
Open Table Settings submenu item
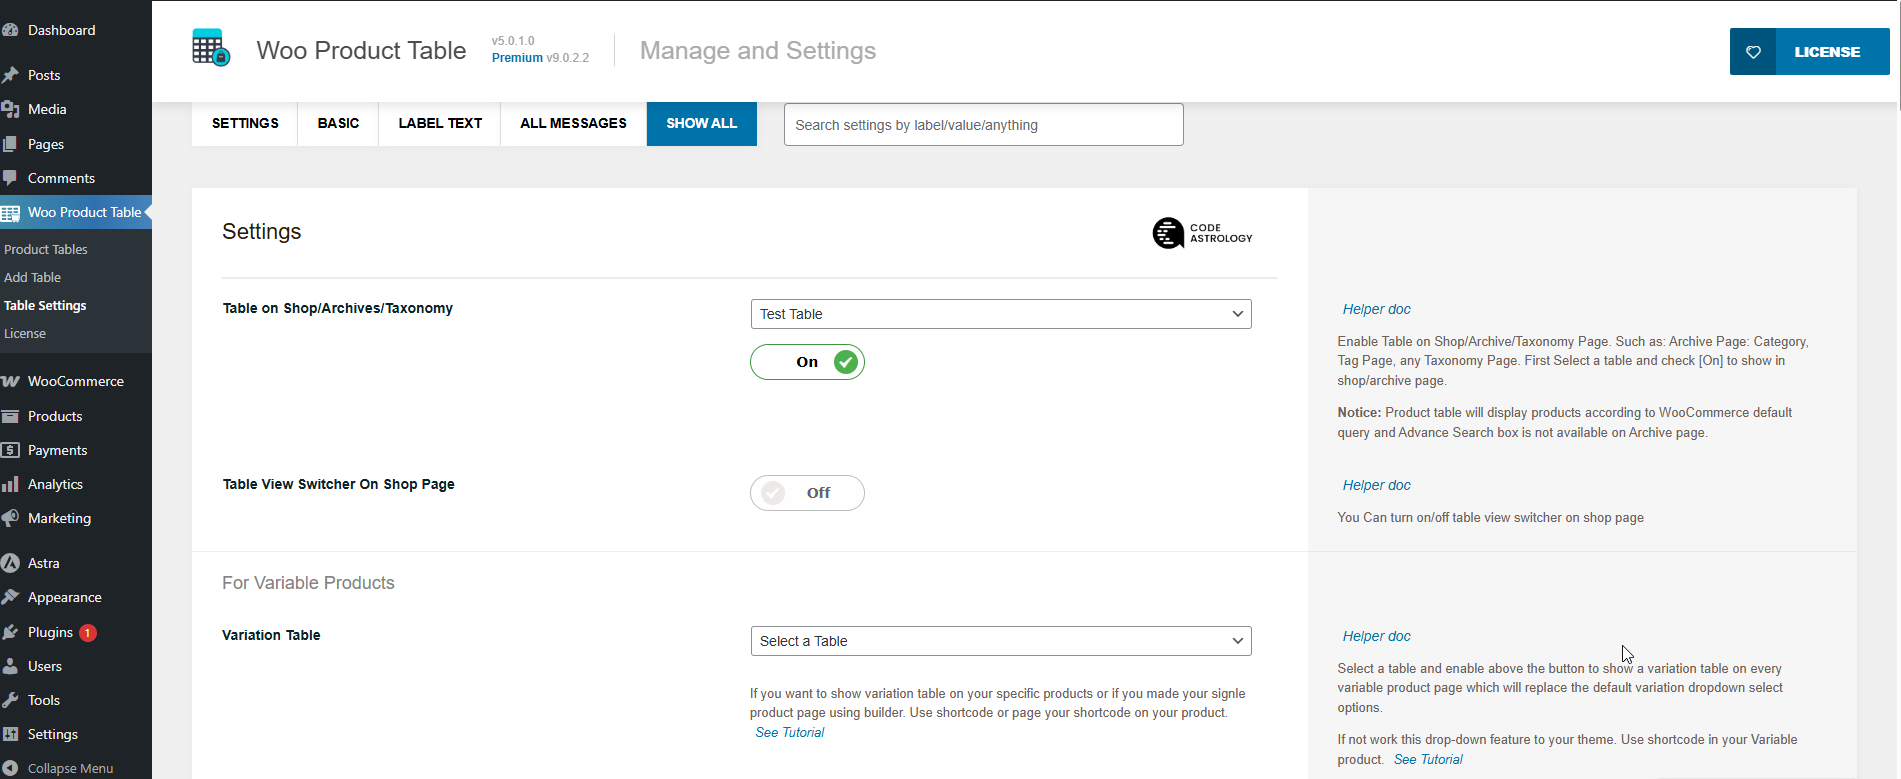(45, 305)
